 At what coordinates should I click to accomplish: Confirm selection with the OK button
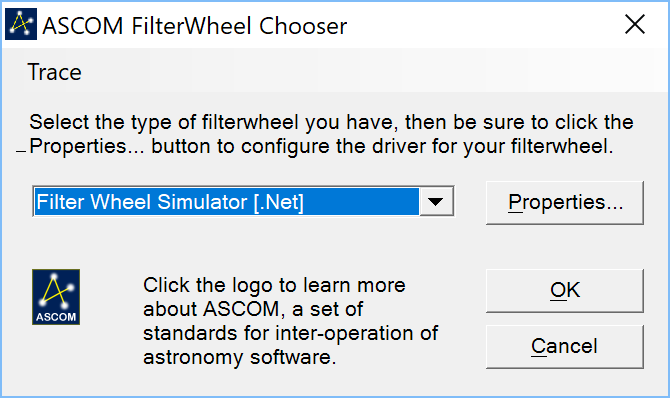point(564,291)
